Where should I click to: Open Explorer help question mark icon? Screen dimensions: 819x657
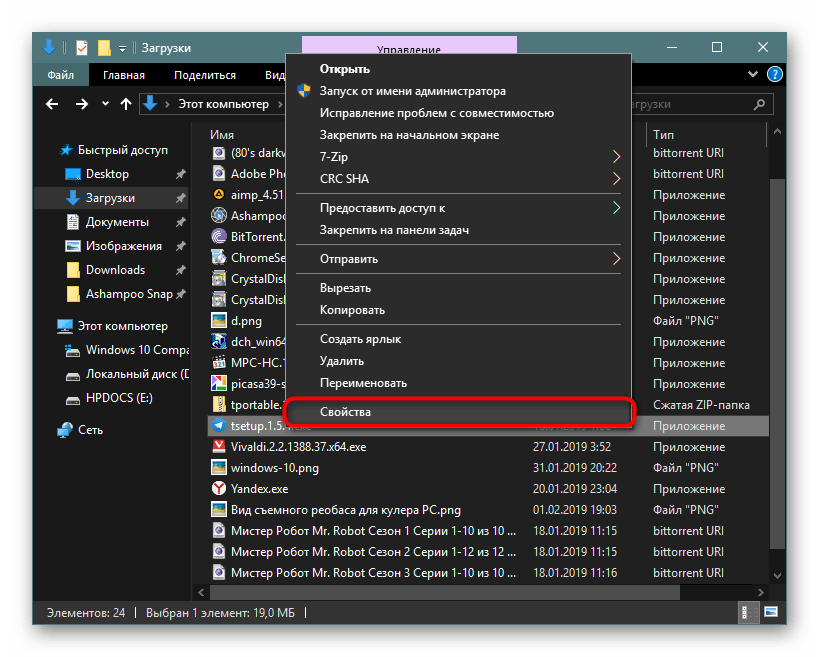click(x=773, y=75)
